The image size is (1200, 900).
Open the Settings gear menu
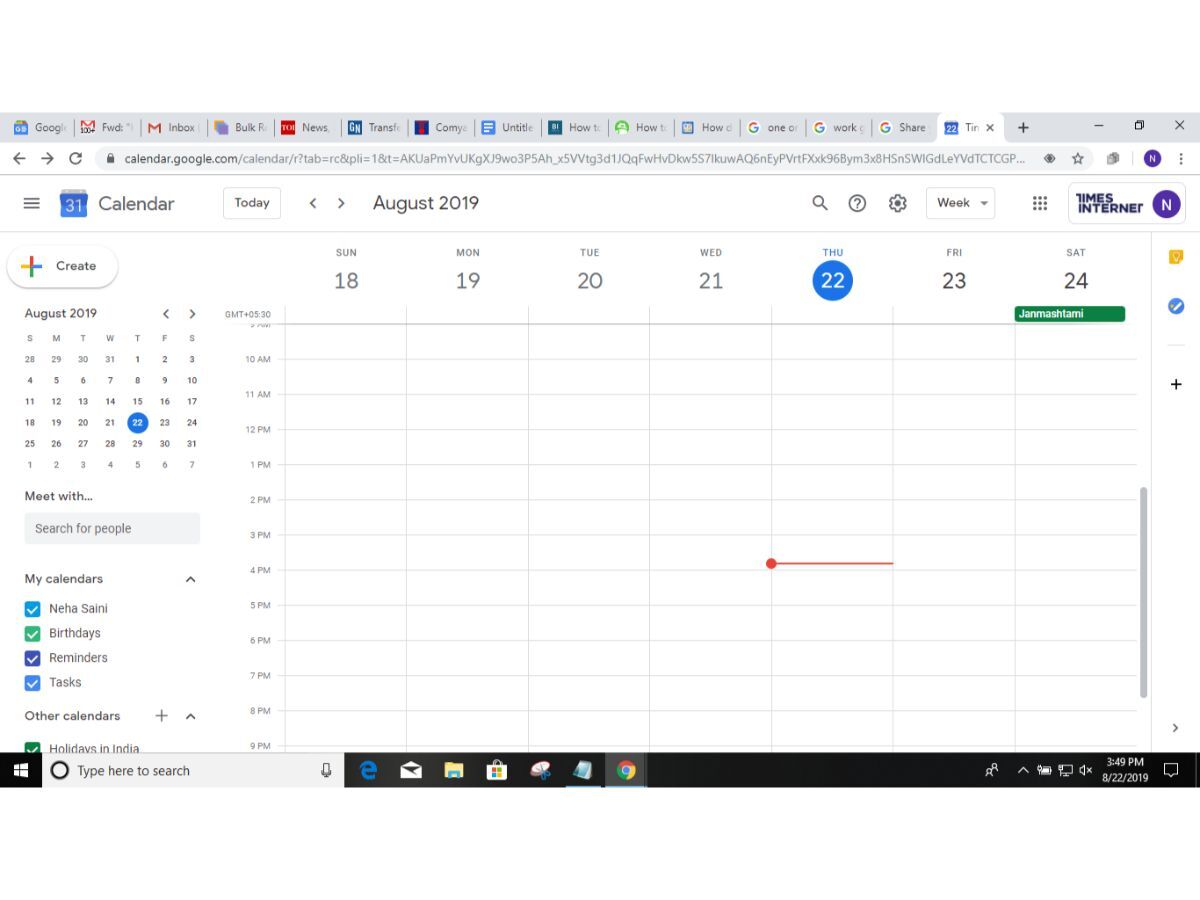tap(898, 203)
